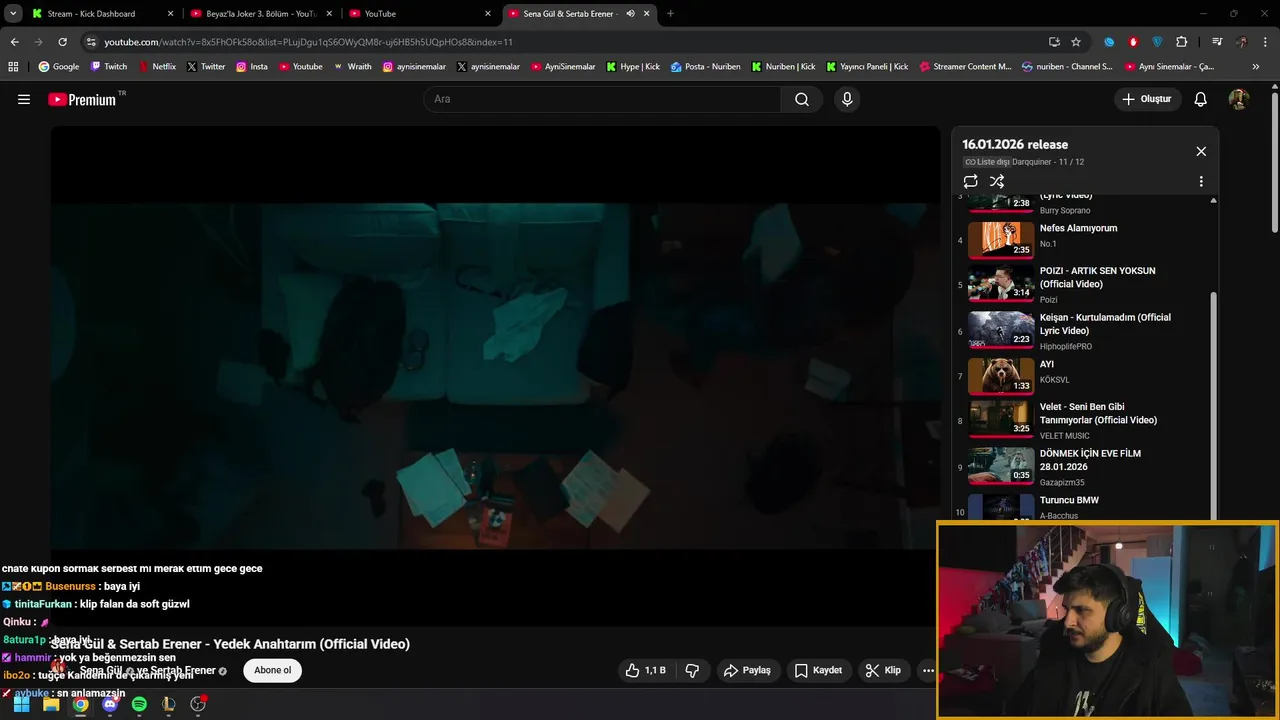Open the Streamer Content M... bookmark
The image size is (1280, 720).
(965, 67)
